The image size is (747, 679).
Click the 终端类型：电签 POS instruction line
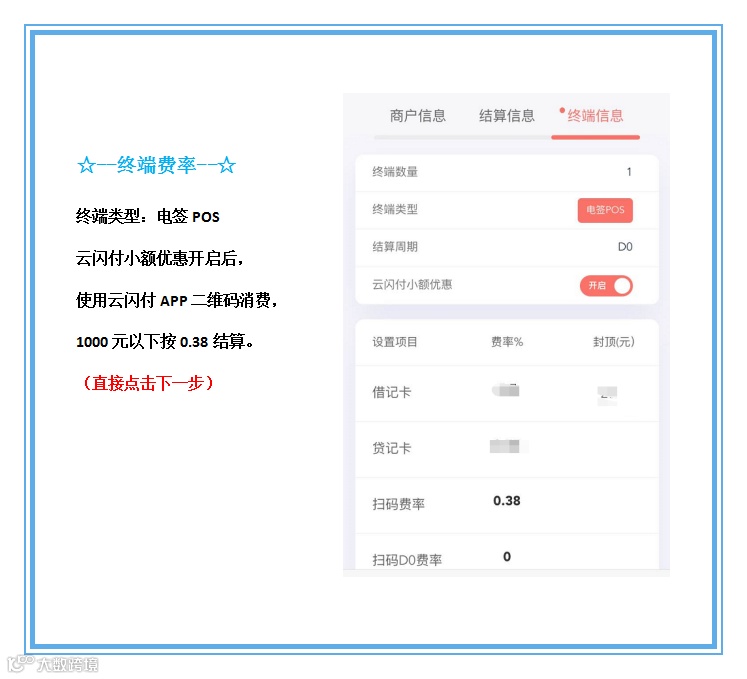tap(148, 216)
